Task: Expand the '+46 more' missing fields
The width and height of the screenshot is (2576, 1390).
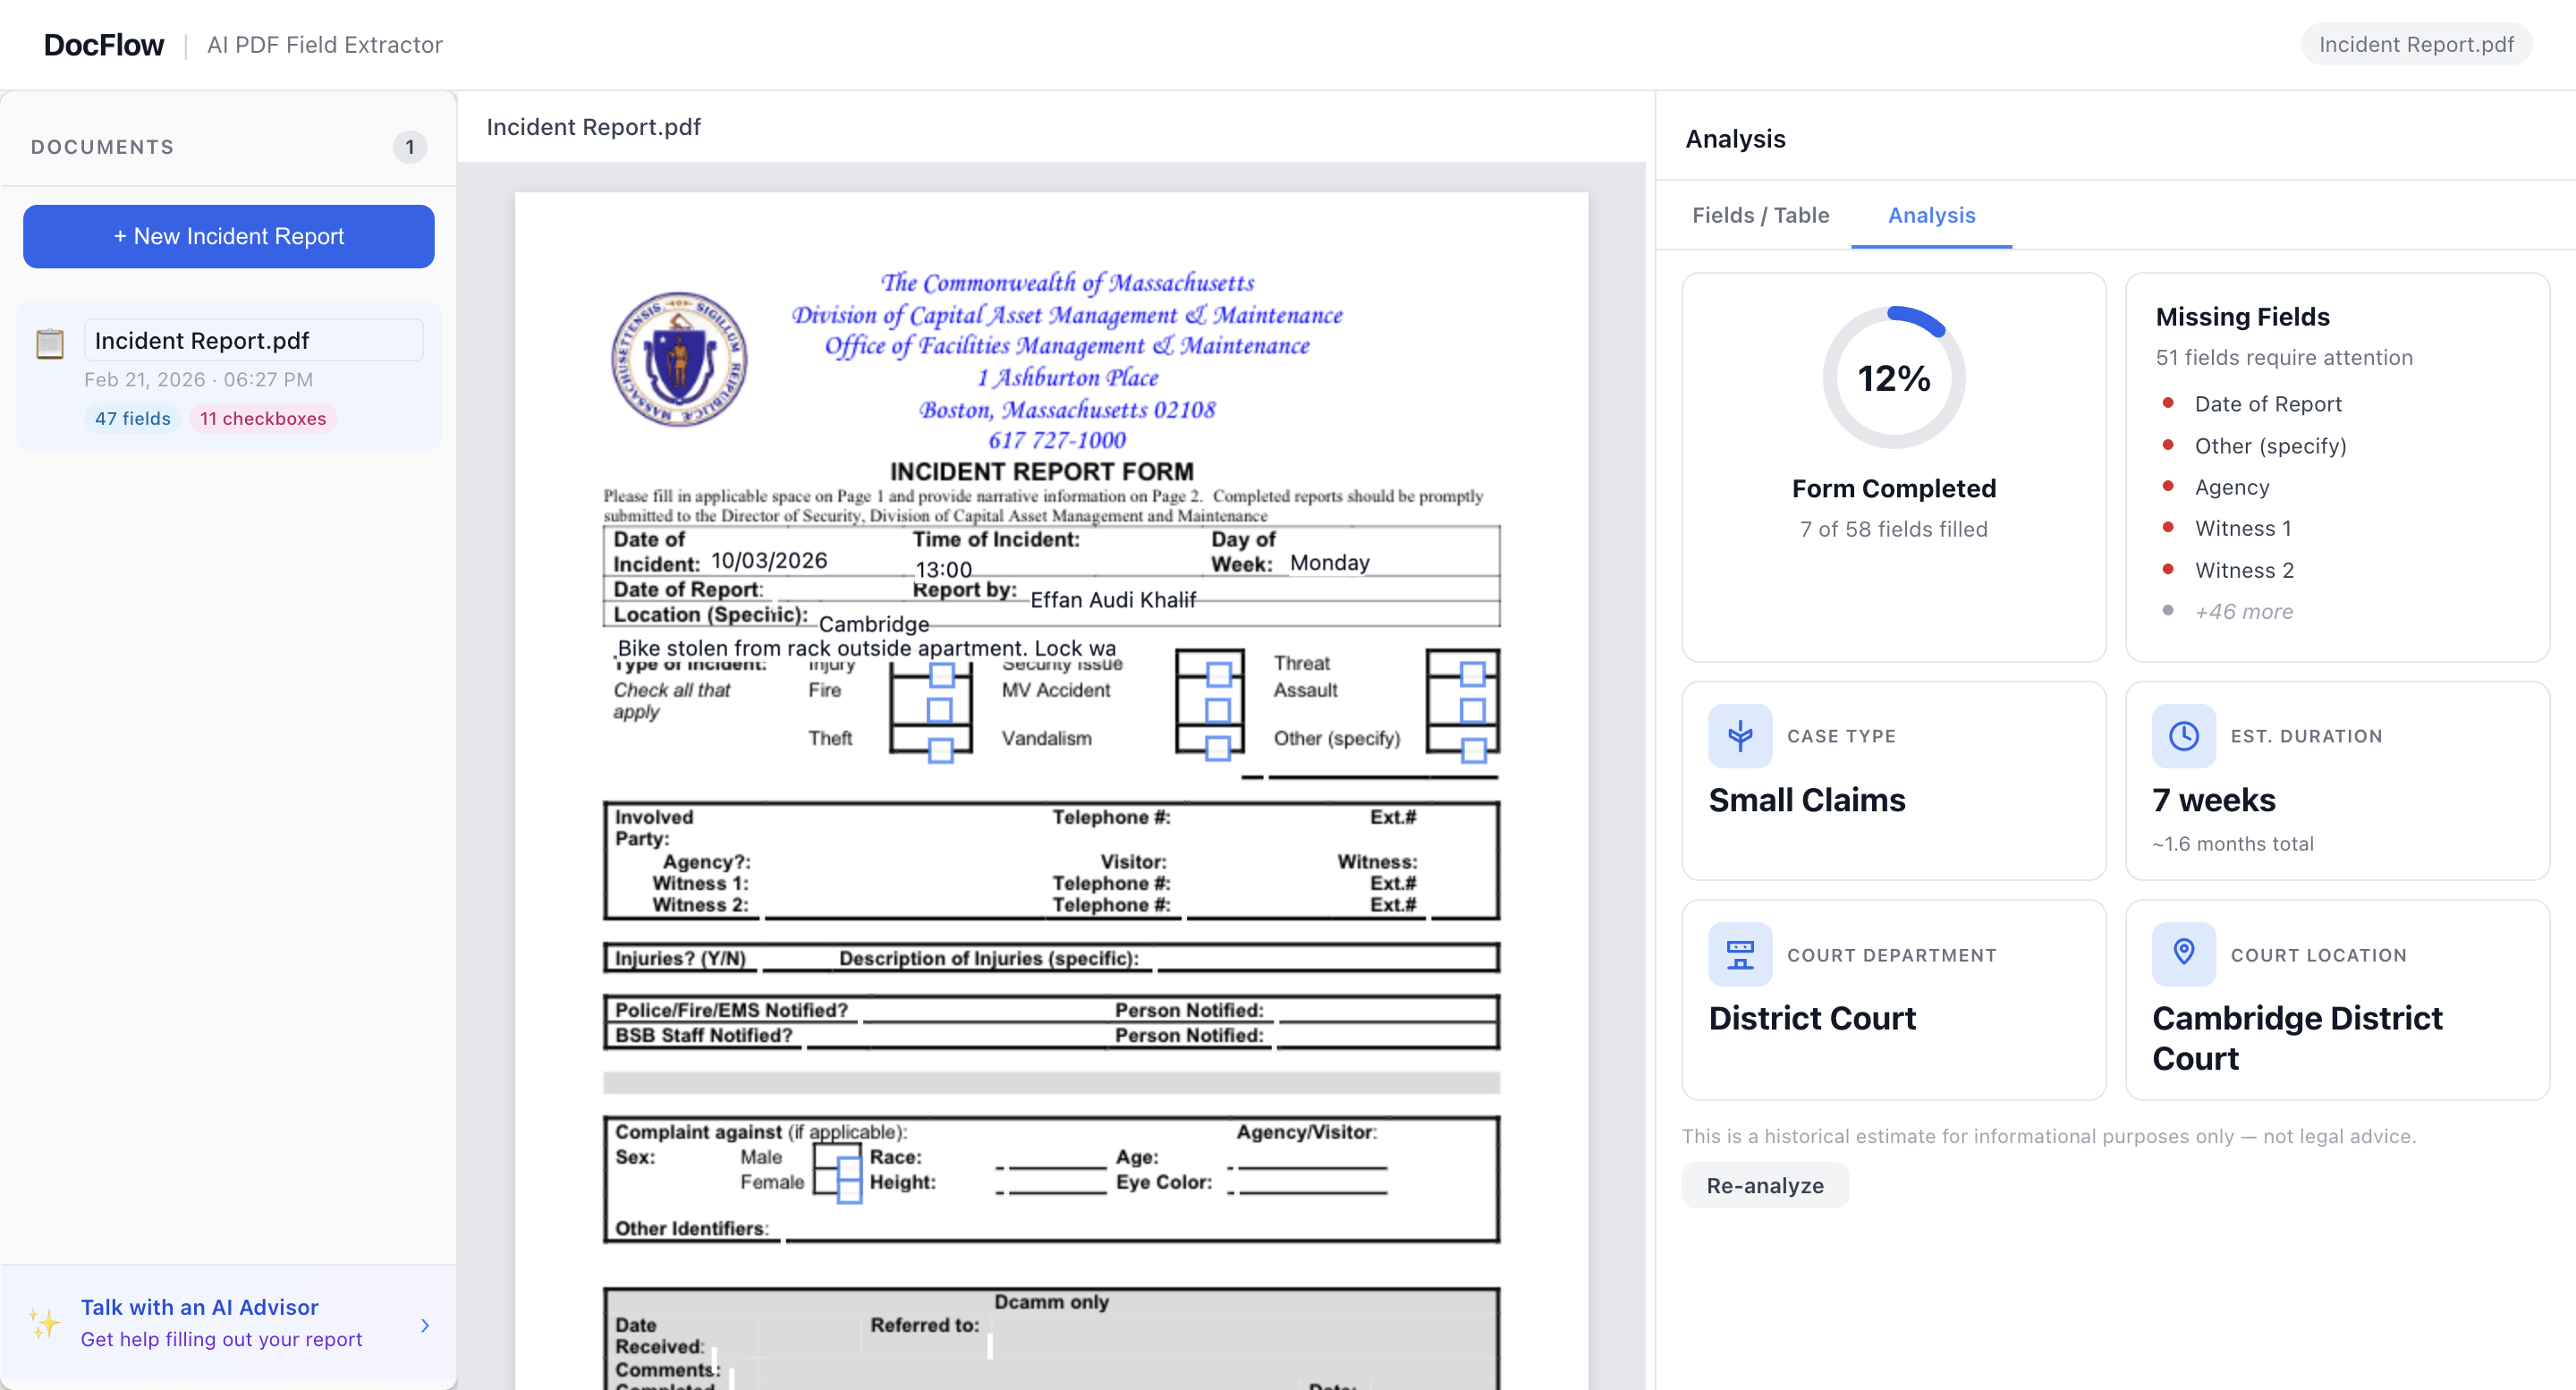Action: pos(2243,611)
